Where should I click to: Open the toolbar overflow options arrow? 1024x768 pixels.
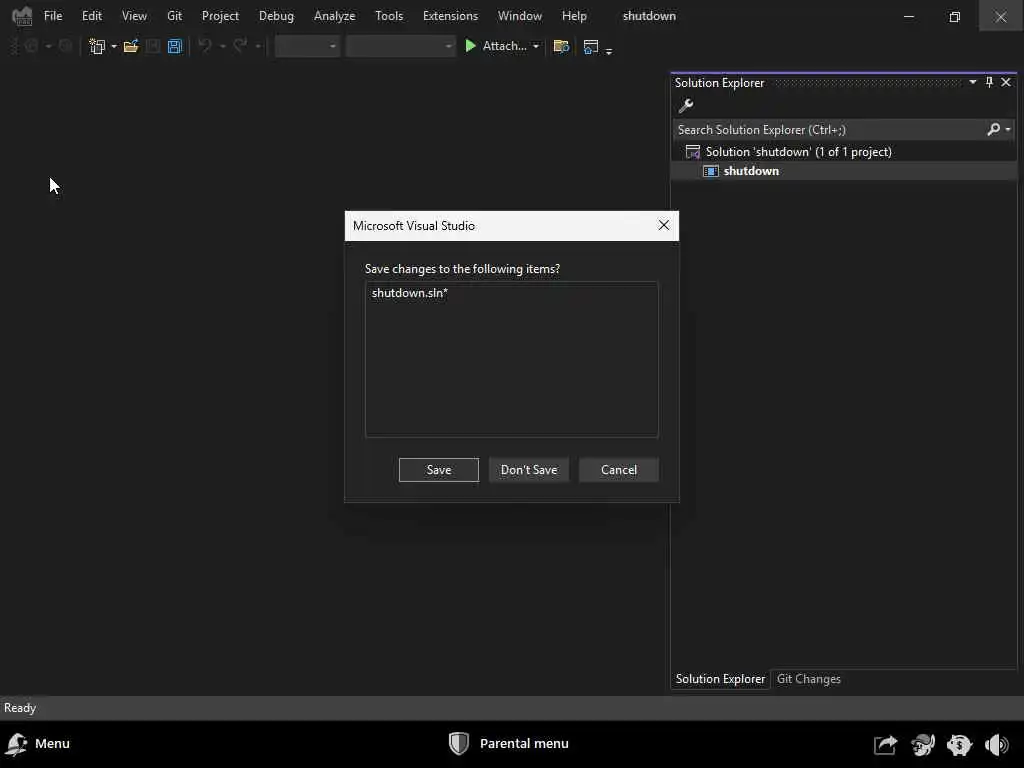(x=609, y=50)
